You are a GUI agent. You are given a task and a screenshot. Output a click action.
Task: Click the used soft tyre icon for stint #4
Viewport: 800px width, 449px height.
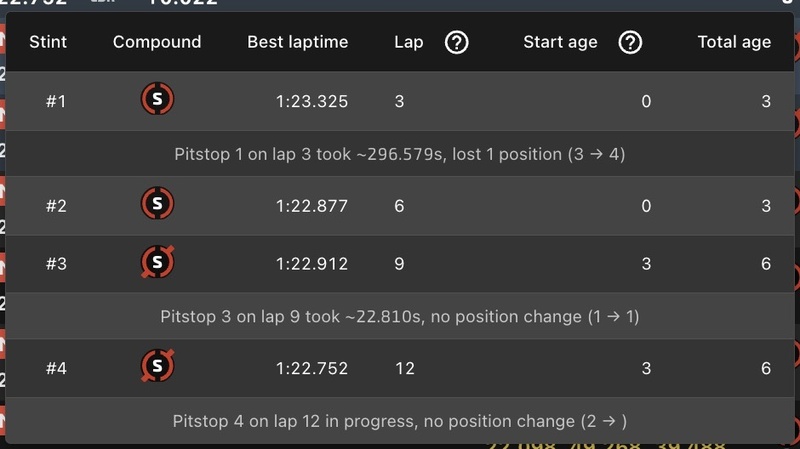tap(157, 367)
